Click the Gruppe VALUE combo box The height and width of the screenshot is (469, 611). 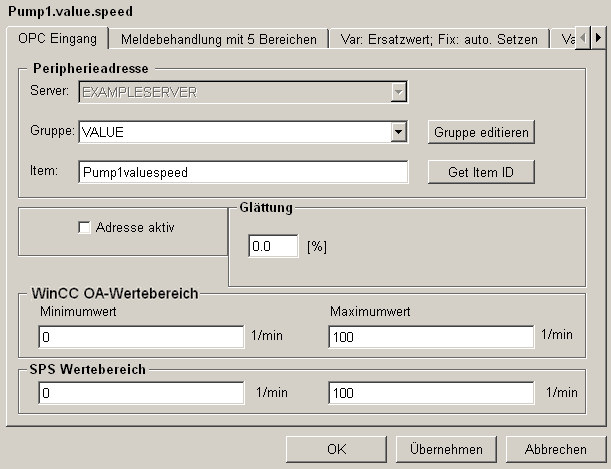[x=243, y=132]
